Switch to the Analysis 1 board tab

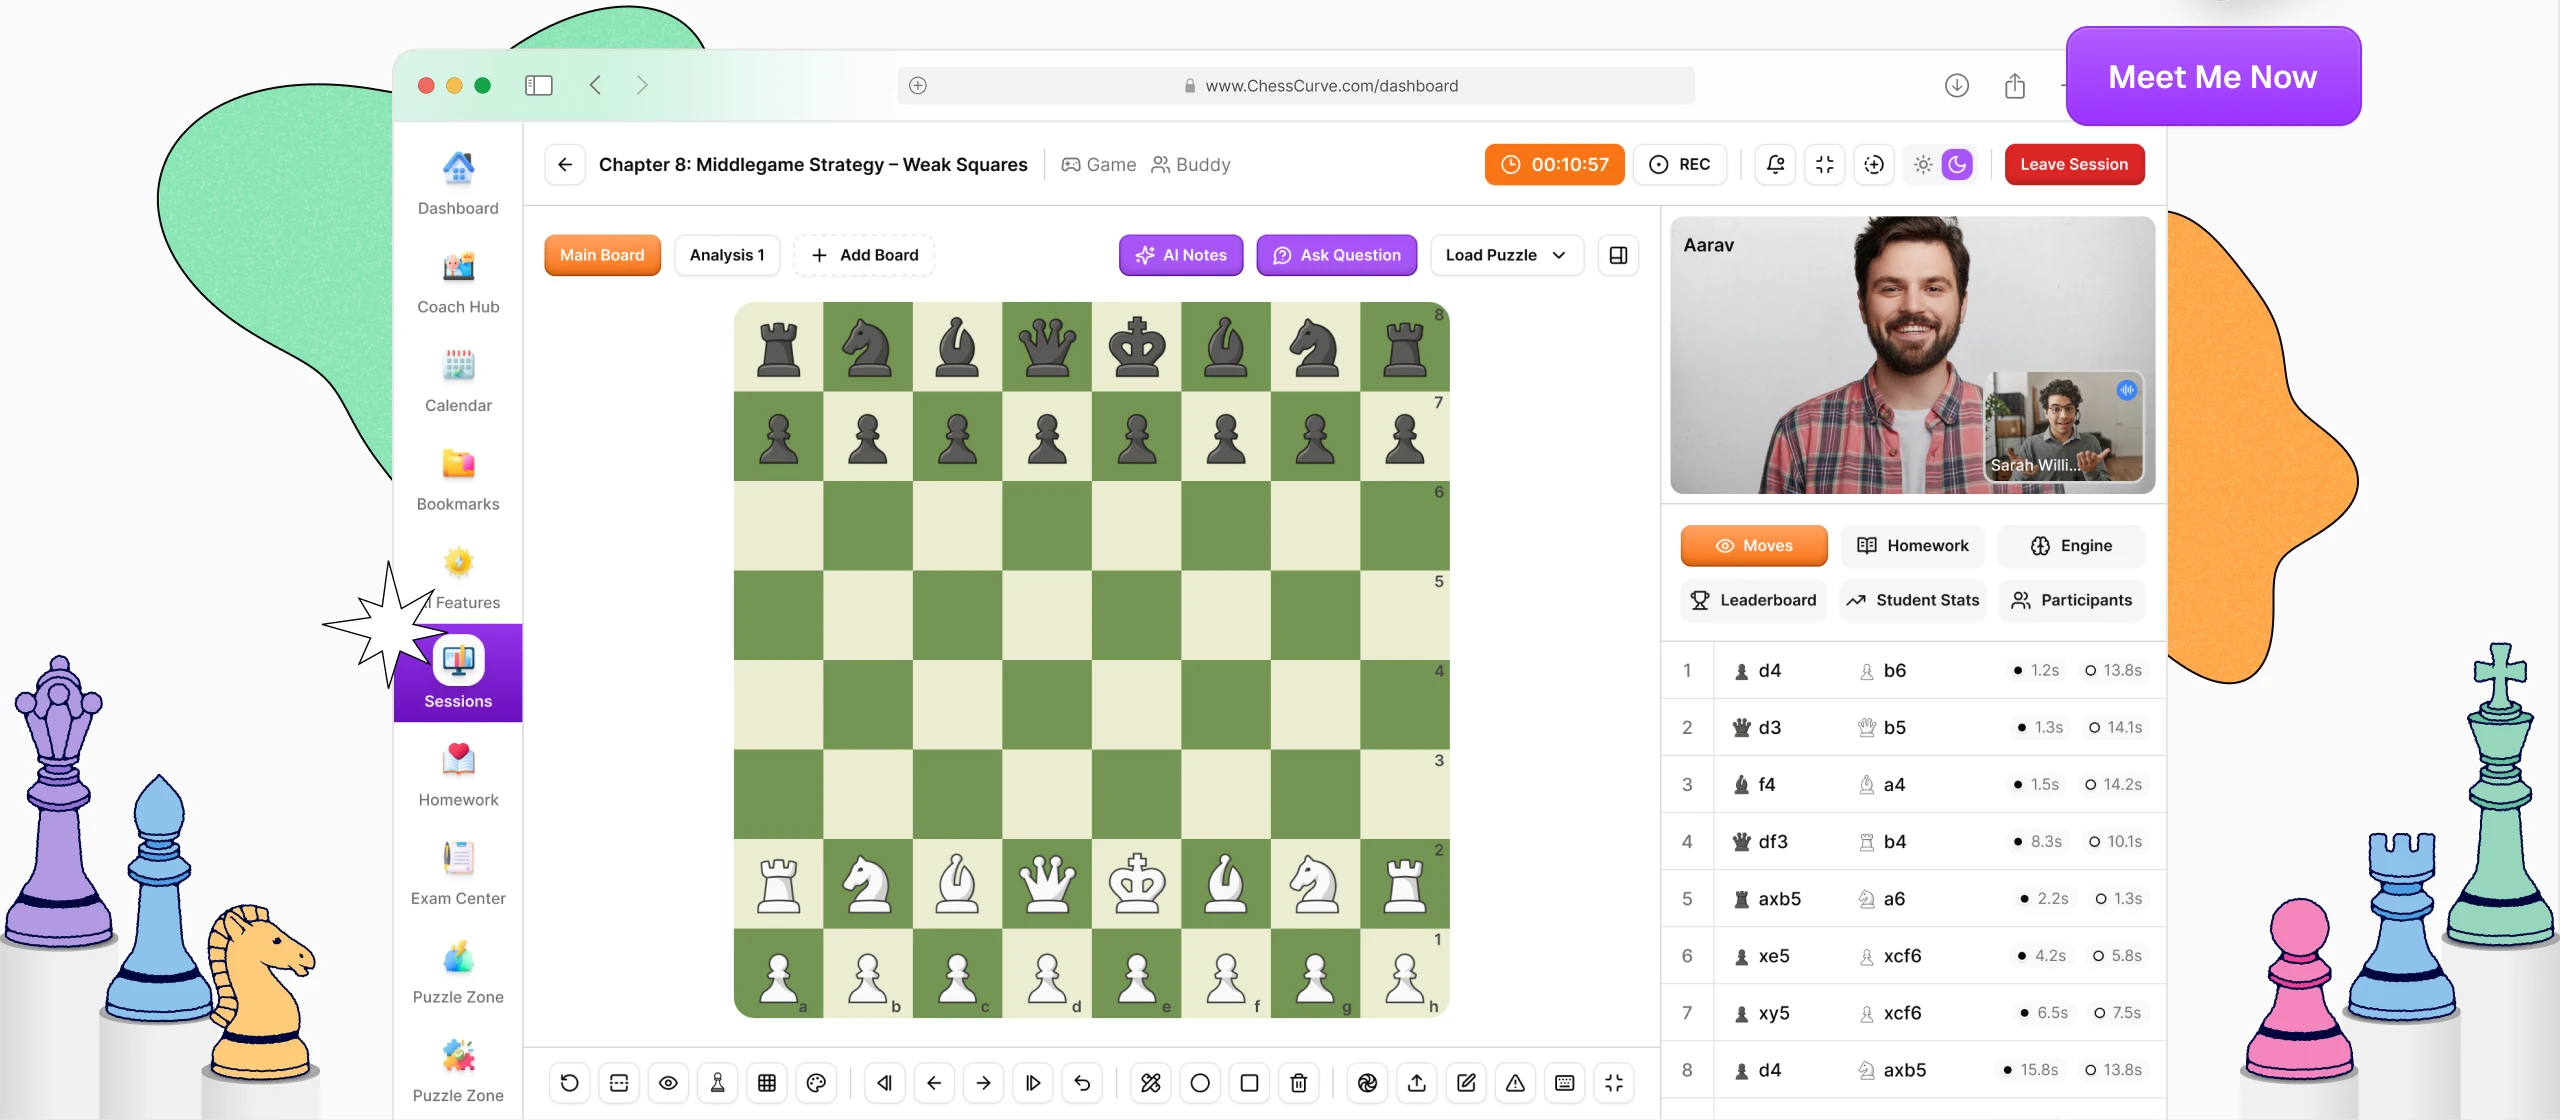(x=727, y=255)
